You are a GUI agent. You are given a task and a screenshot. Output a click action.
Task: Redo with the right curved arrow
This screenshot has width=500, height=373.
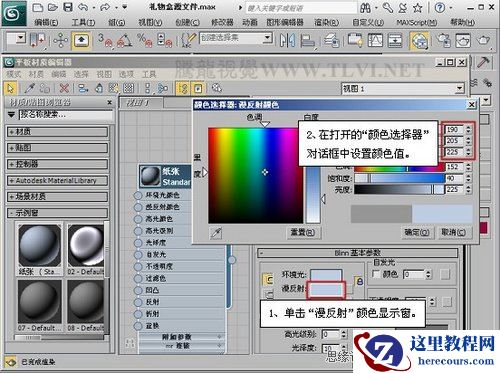pyautogui.click(x=105, y=7)
